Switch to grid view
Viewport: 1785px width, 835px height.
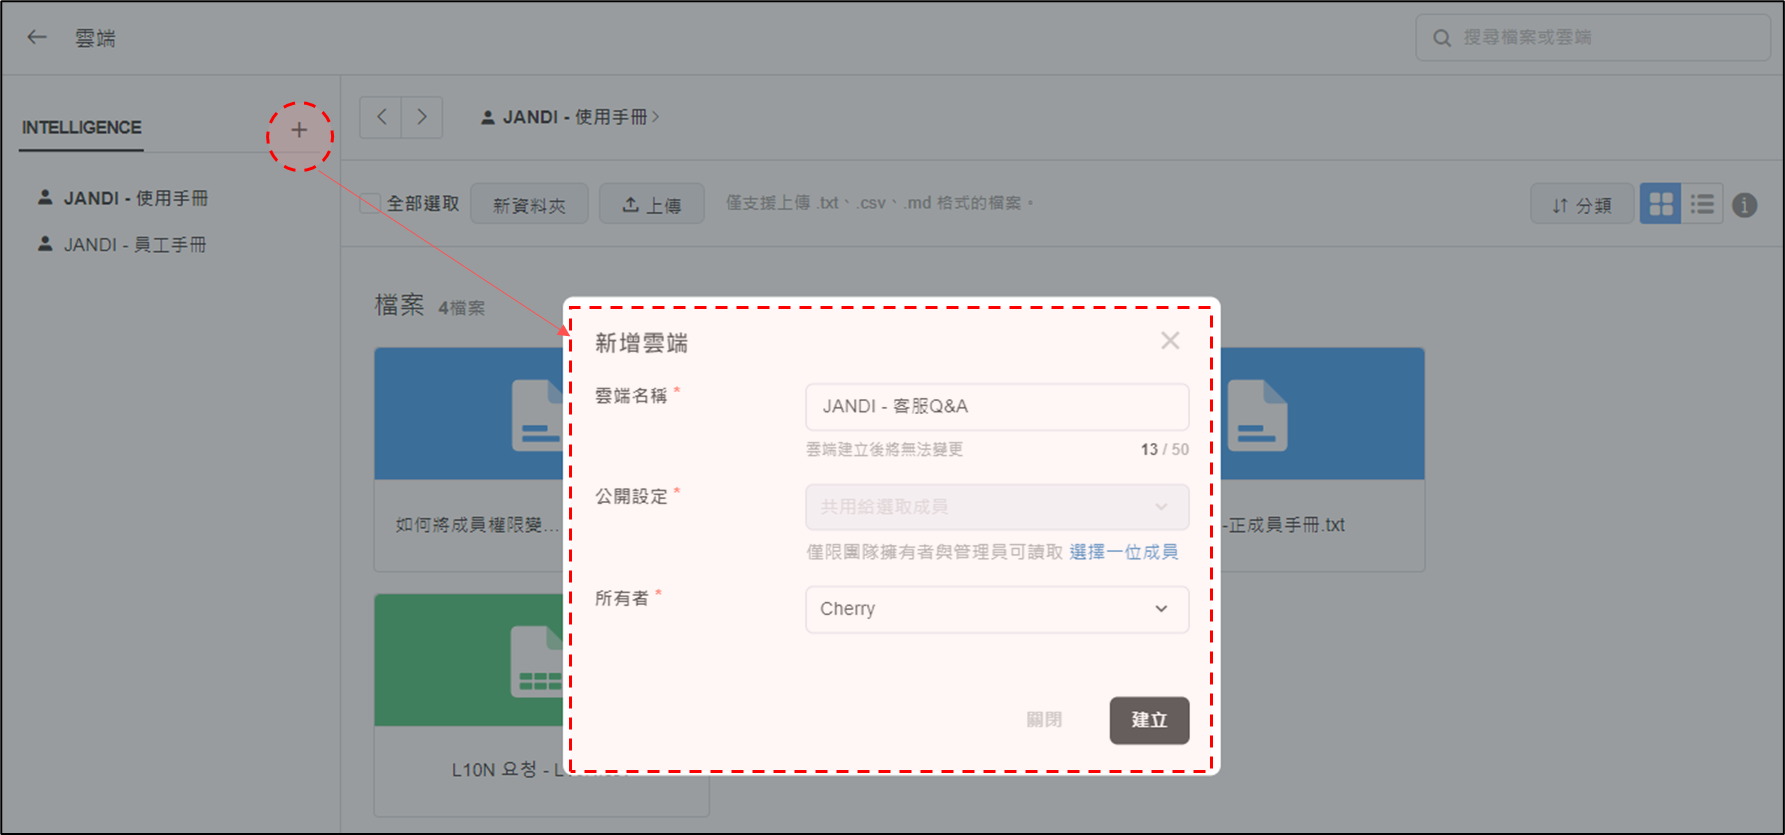click(1661, 204)
